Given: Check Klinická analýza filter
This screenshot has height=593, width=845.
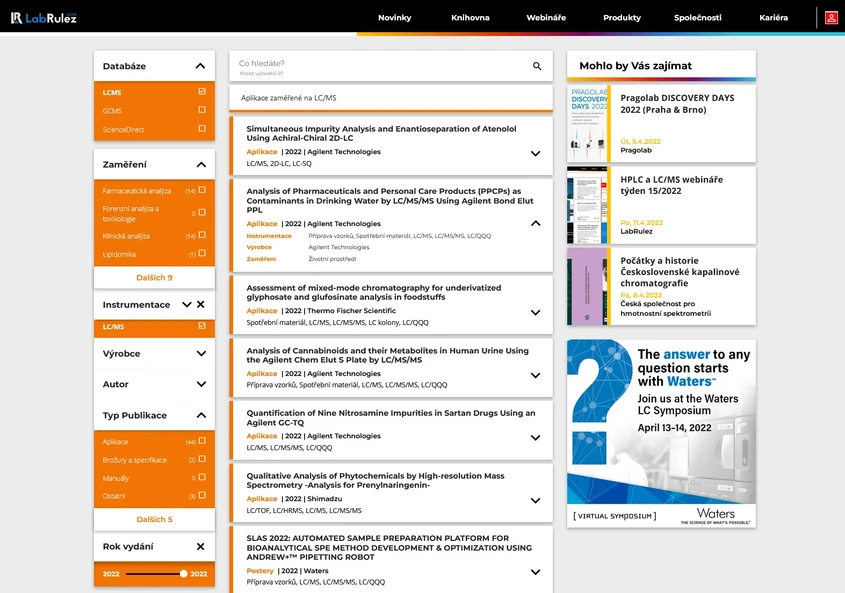Looking at the screenshot, I should pyautogui.click(x=202, y=235).
